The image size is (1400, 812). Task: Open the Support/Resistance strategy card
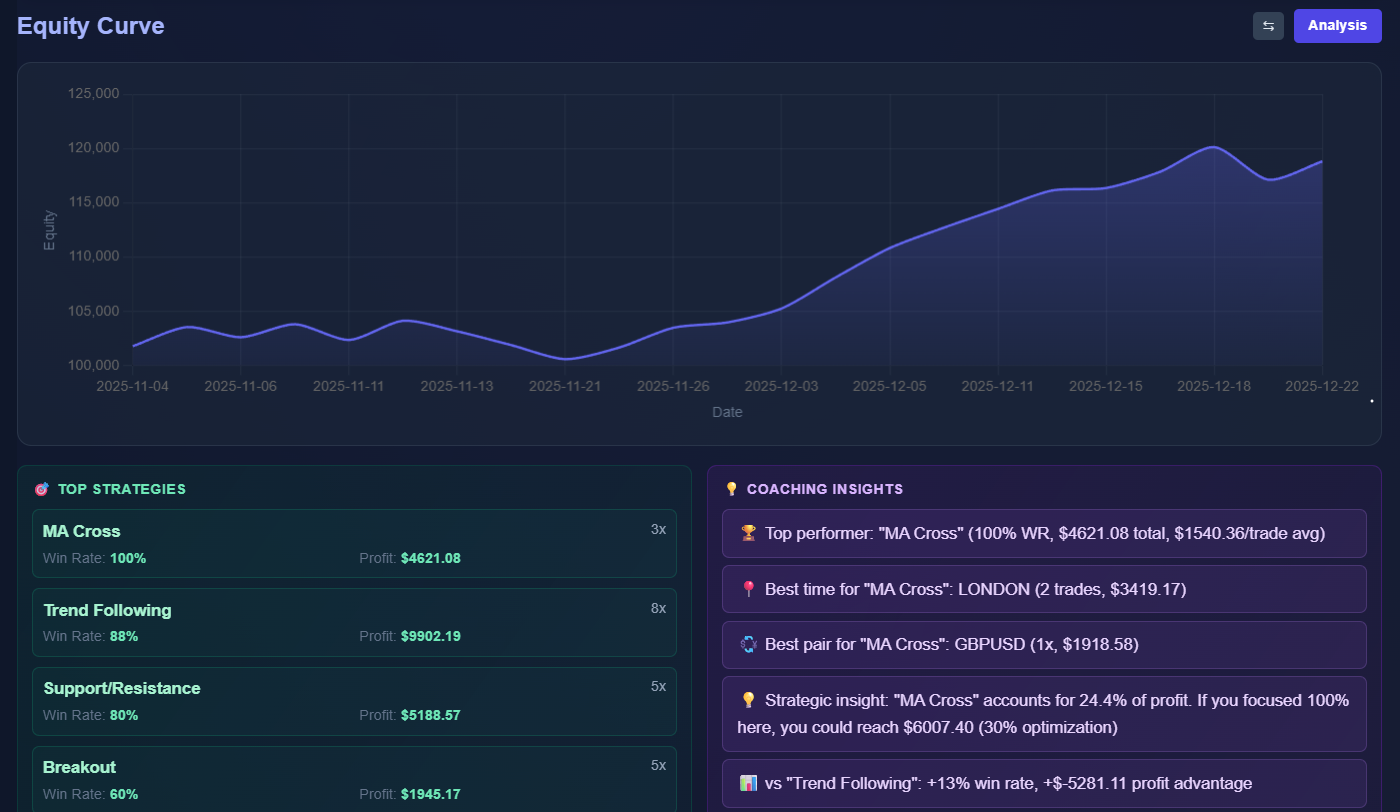point(354,701)
